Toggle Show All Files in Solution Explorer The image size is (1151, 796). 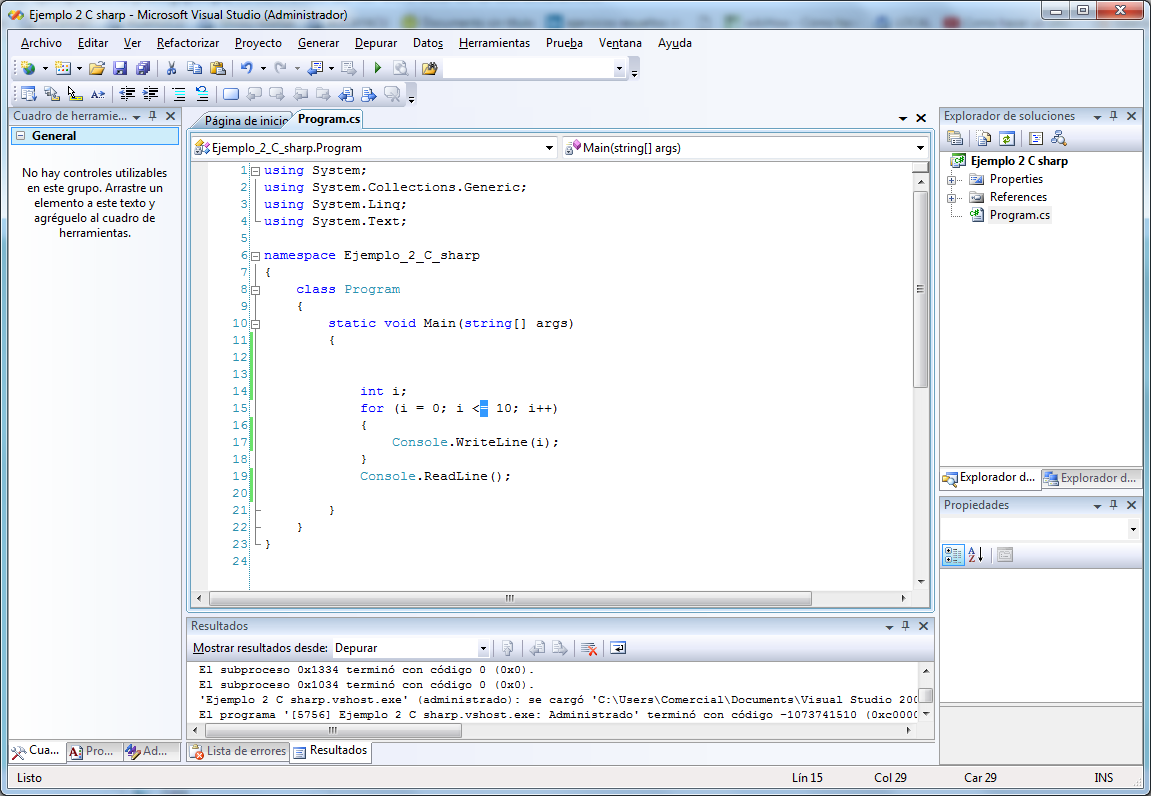click(x=984, y=138)
